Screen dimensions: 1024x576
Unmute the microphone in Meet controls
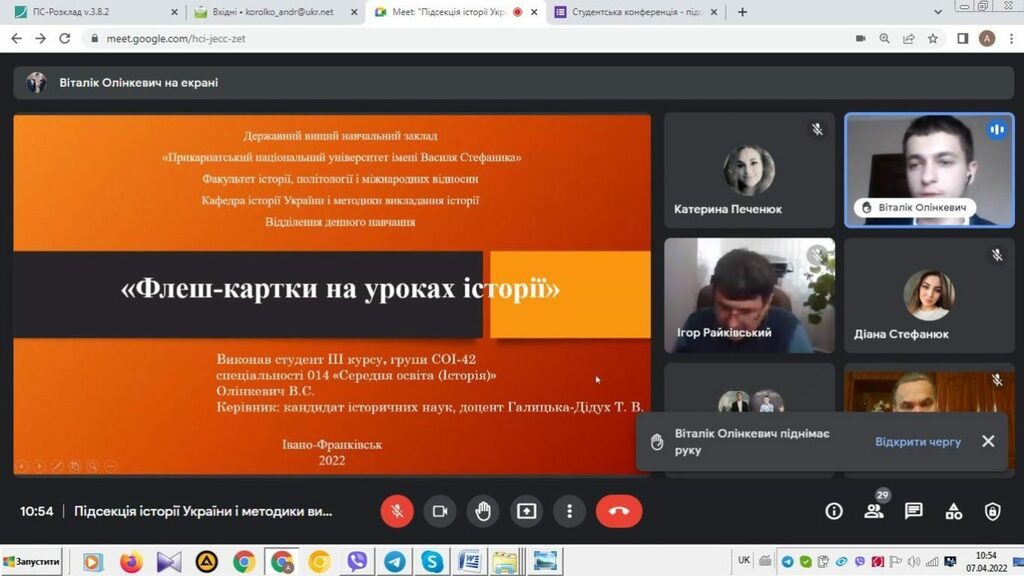pyautogui.click(x=397, y=511)
